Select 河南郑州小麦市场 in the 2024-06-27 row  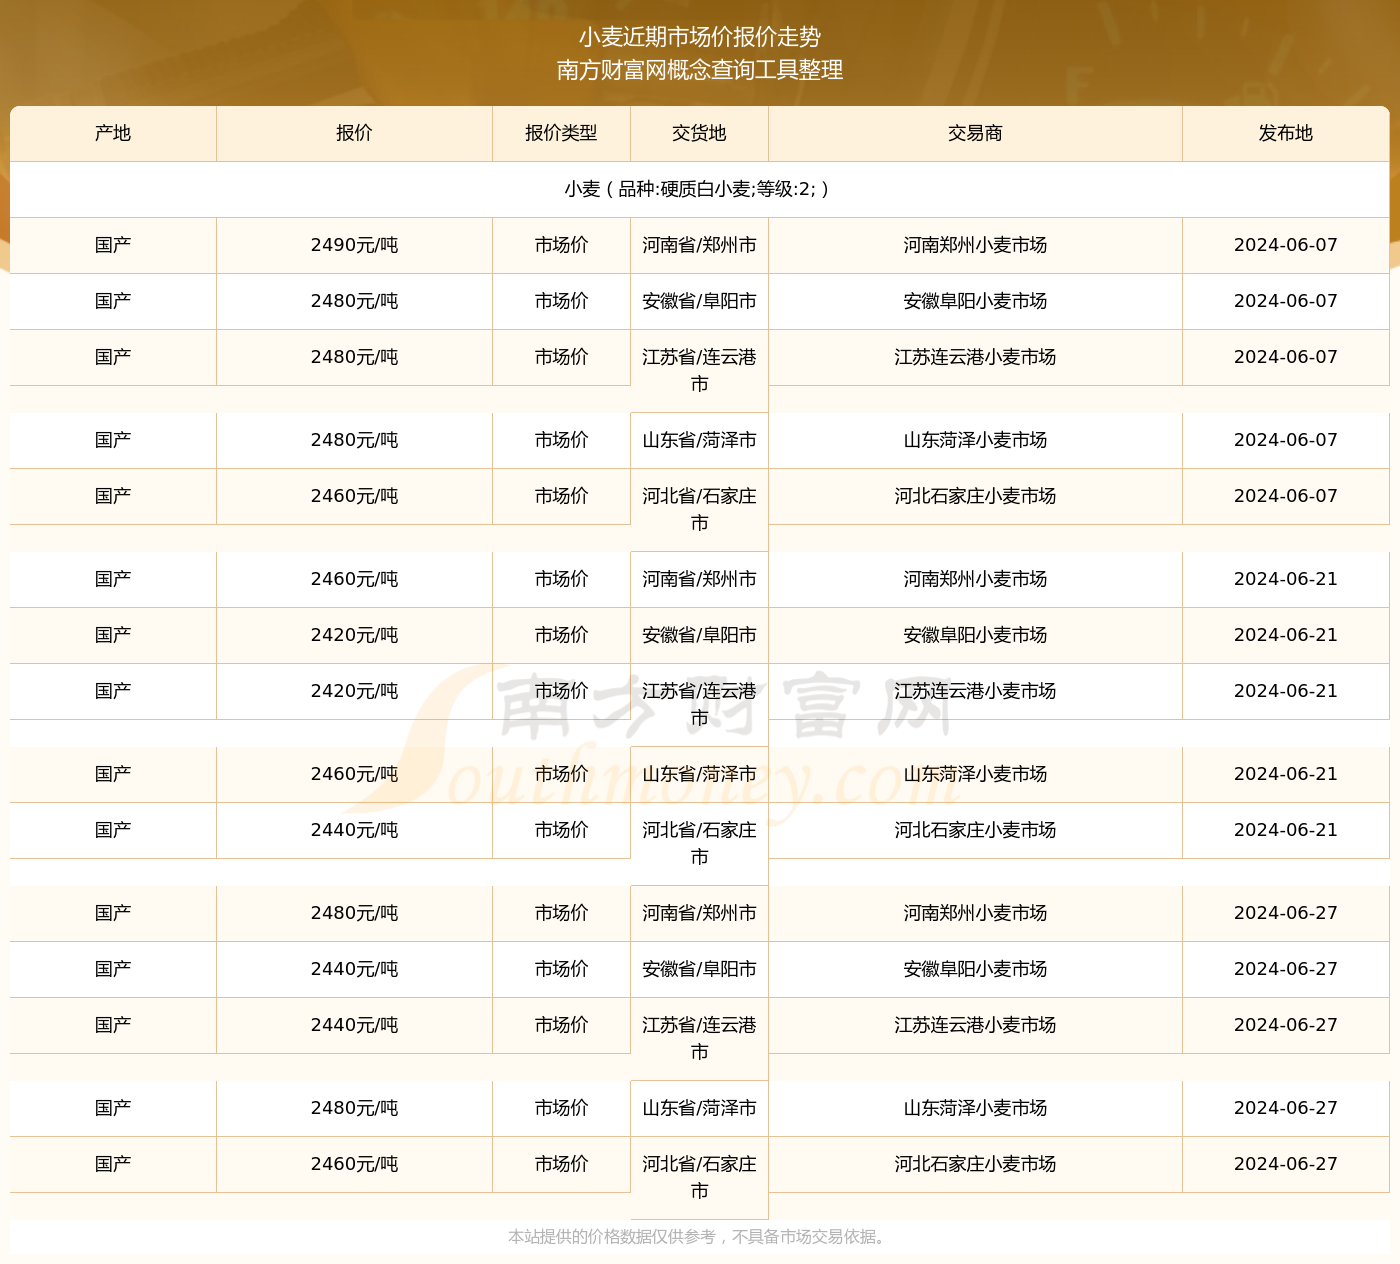pos(975,913)
